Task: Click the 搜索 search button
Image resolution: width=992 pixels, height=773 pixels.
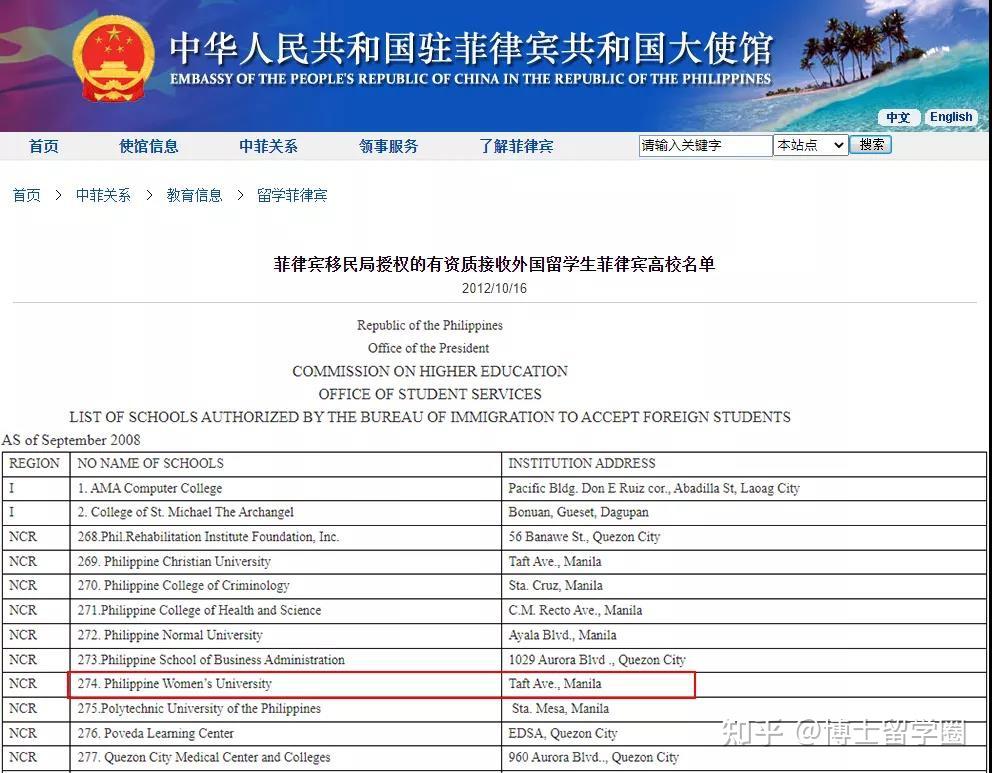Action: tap(871, 145)
